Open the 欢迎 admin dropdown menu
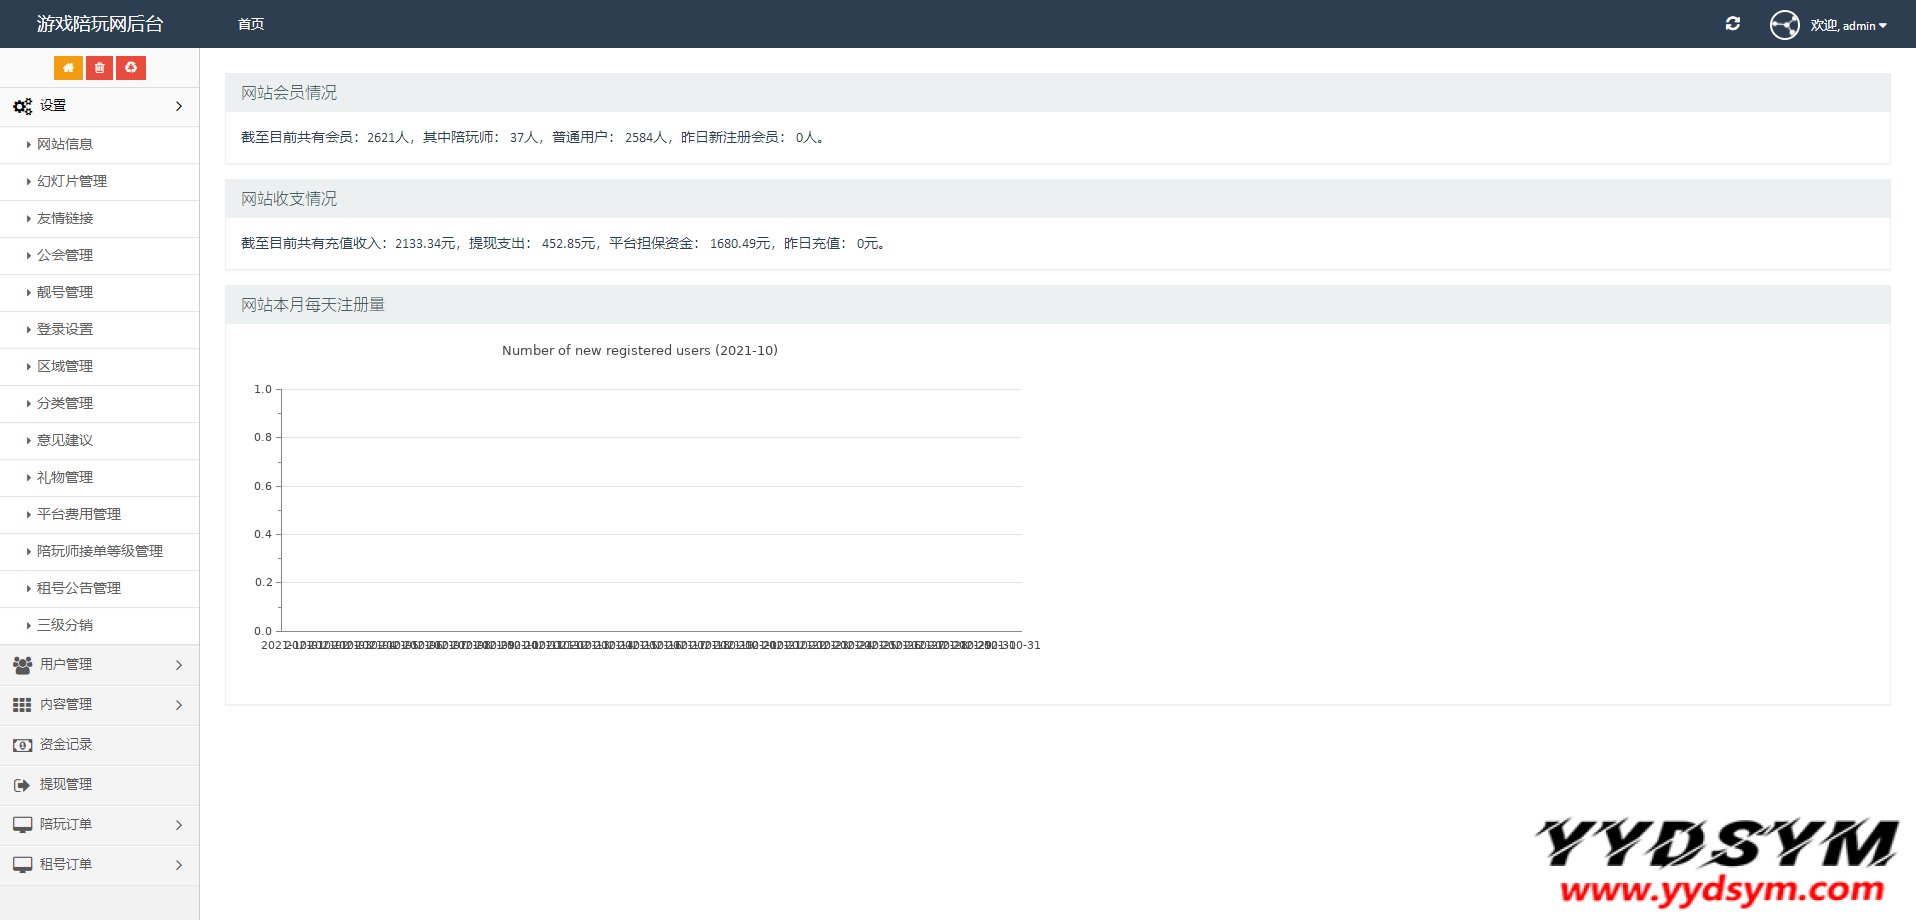 click(1848, 26)
